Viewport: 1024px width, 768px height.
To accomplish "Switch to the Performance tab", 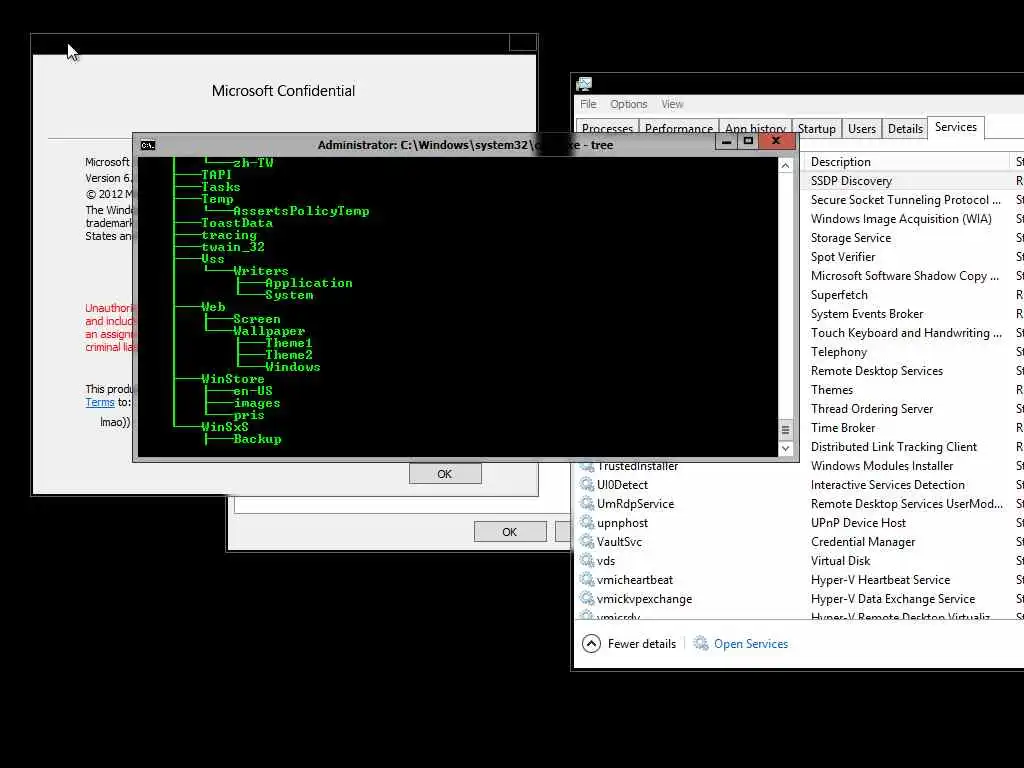I will point(679,129).
